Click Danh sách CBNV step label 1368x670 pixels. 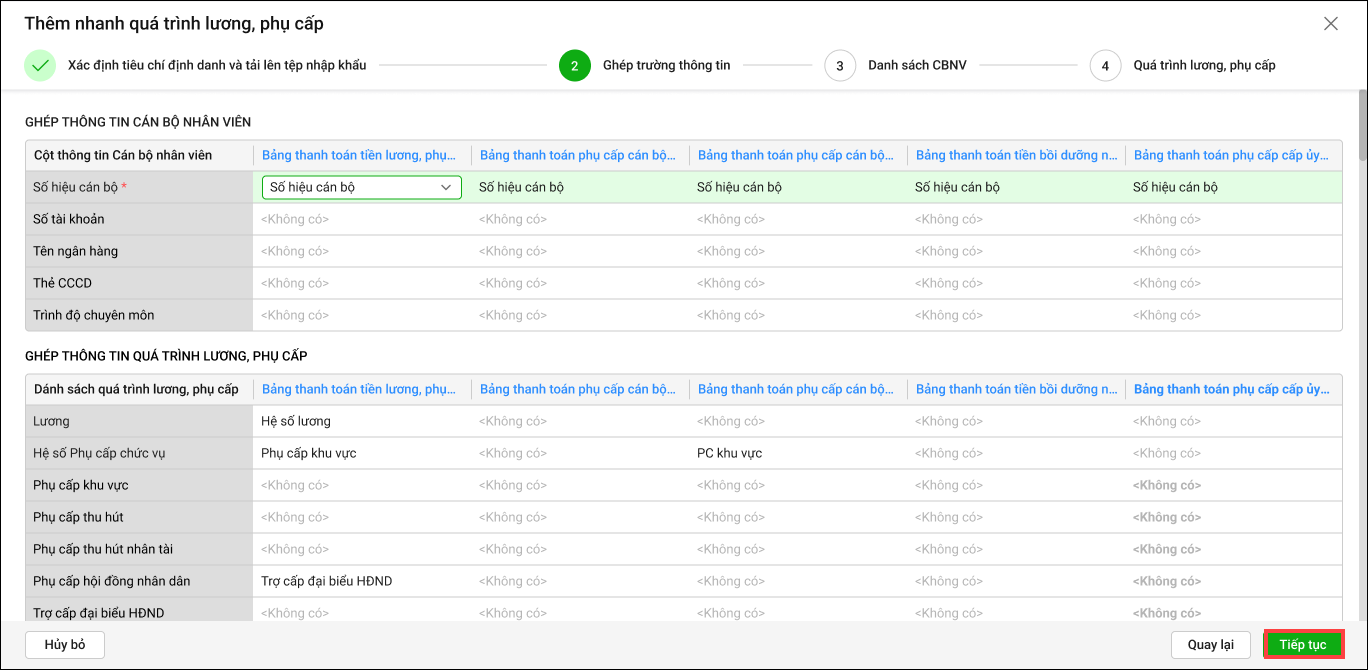(x=917, y=66)
